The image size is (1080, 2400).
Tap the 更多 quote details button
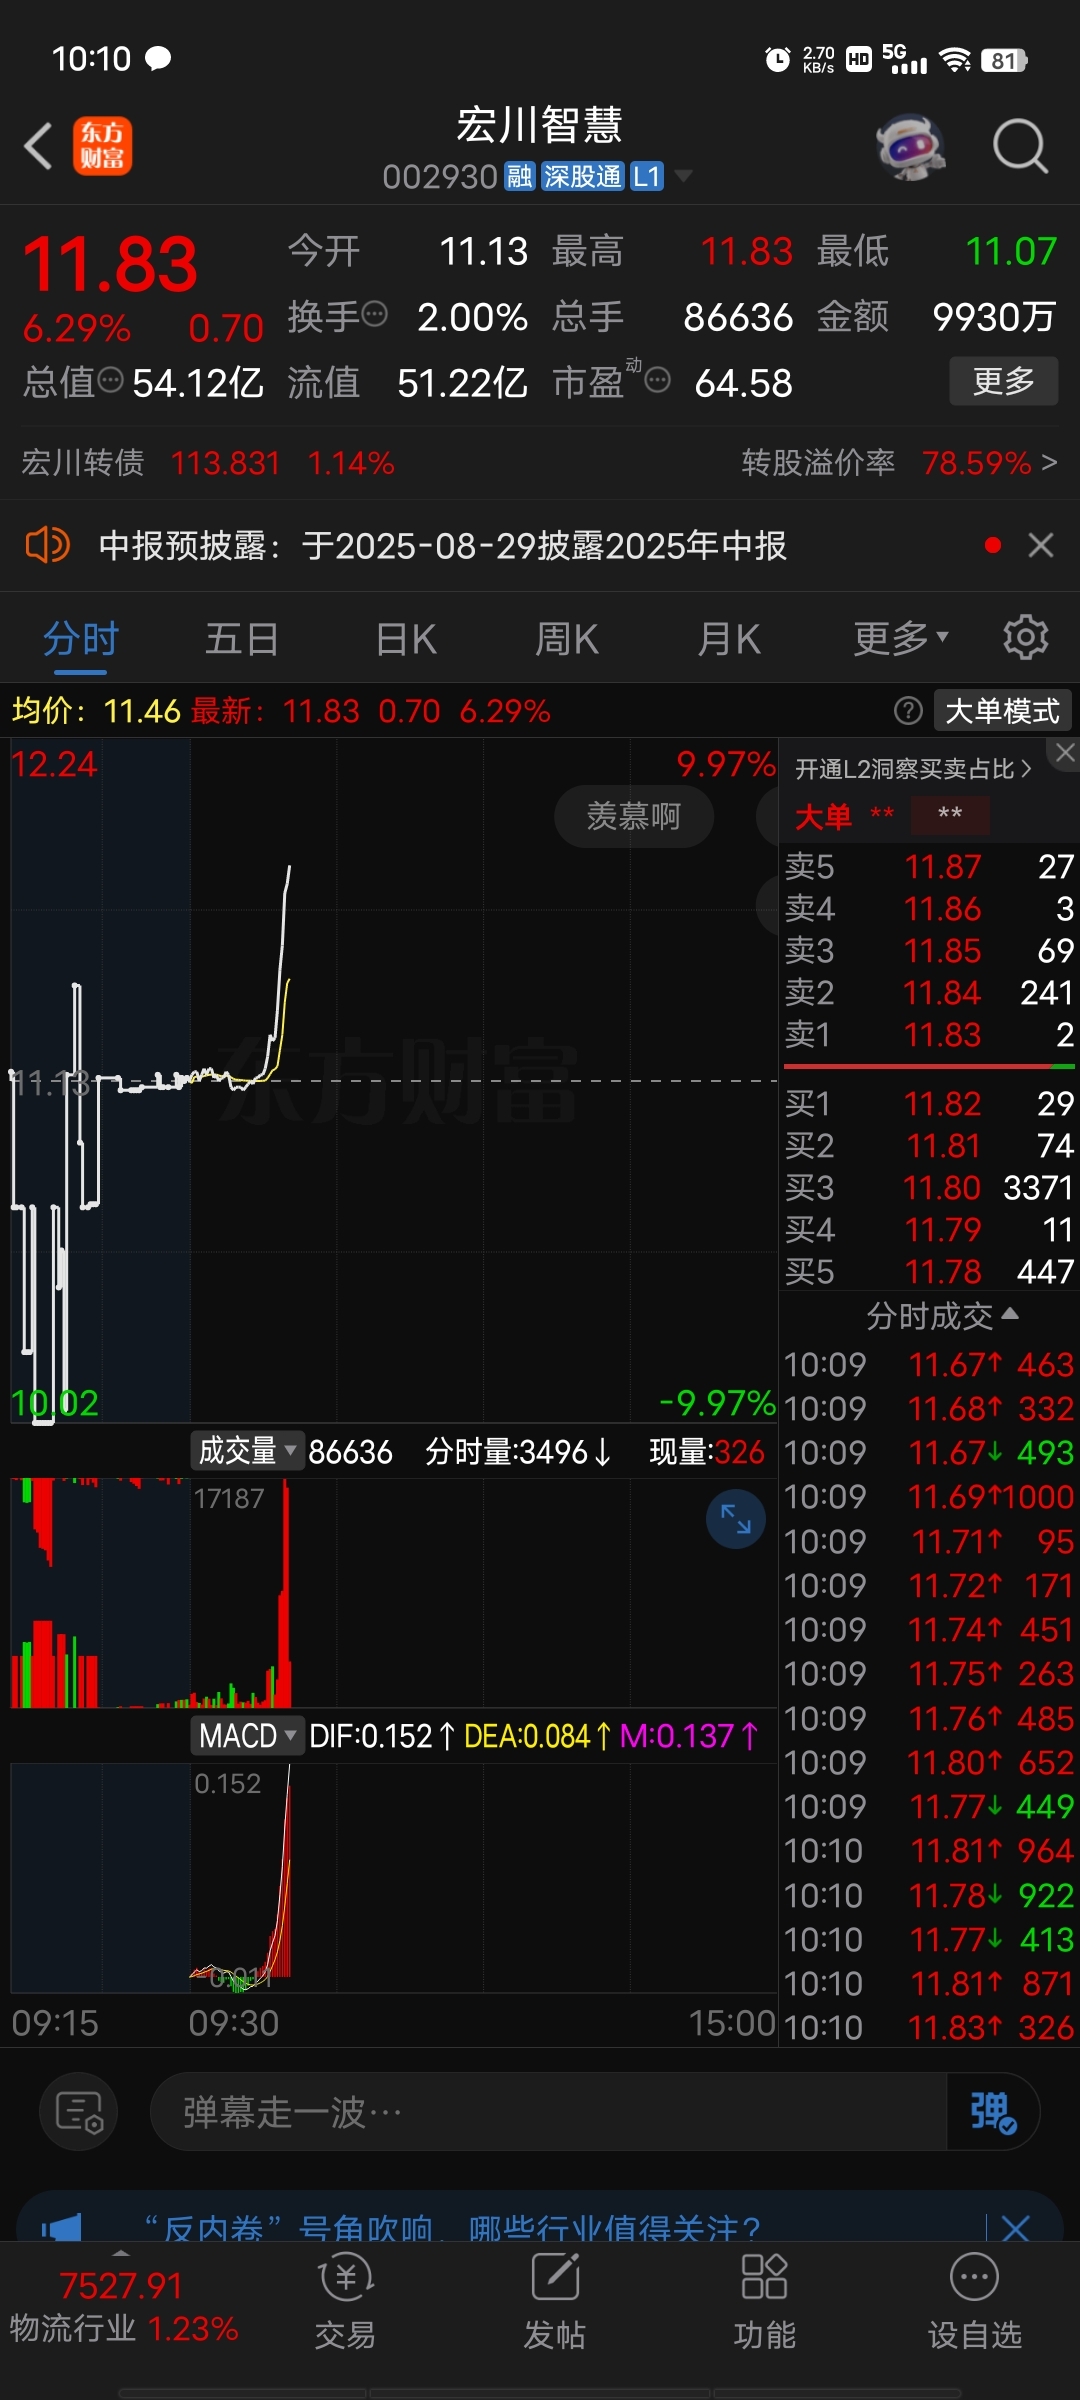tap(1003, 380)
